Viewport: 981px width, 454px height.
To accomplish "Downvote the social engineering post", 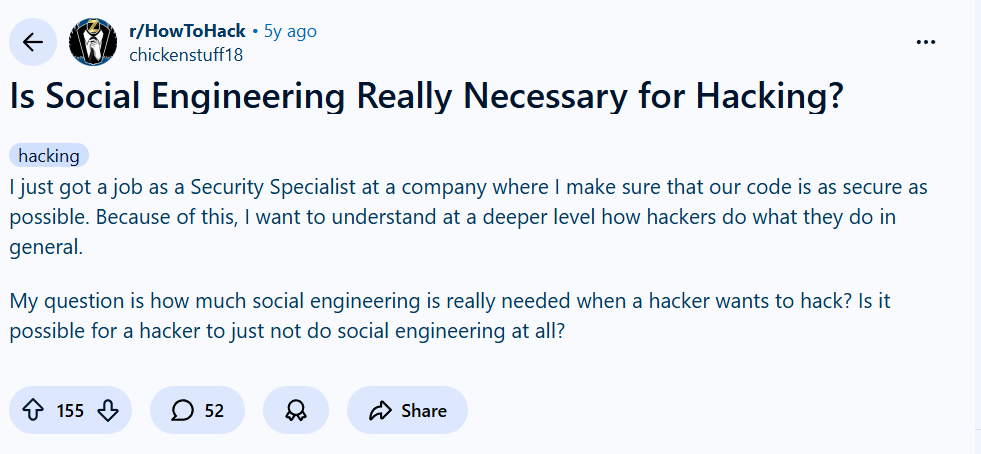I will click(109, 410).
